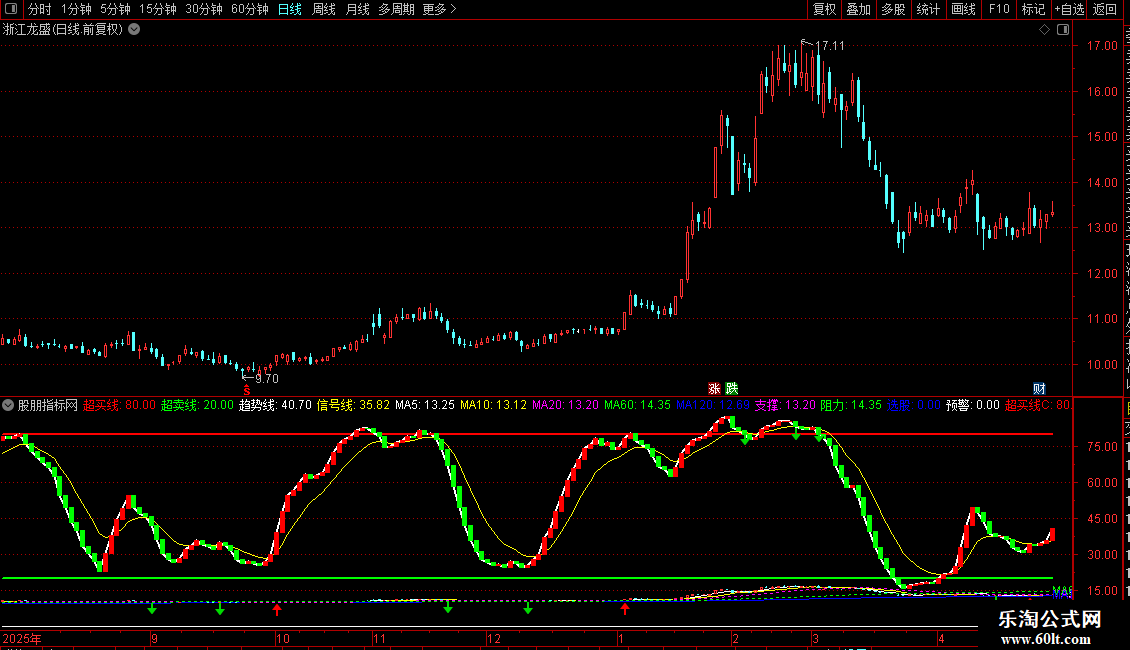Viewport: 1130px width, 650px height.
Task: Click the blue 财 finance marker icon
Action: click(1038, 388)
